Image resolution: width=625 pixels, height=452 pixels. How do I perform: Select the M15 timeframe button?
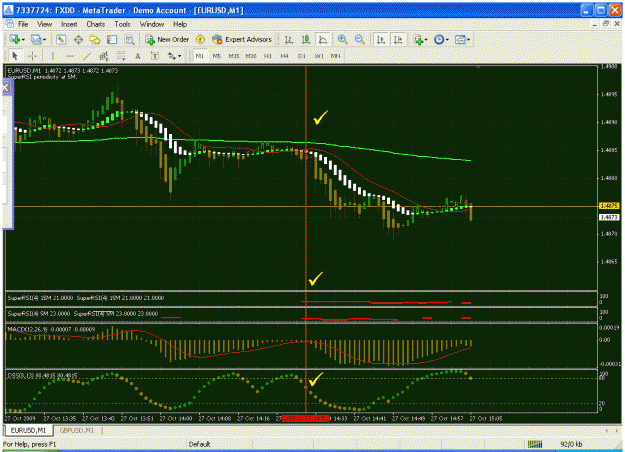pyautogui.click(x=234, y=56)
